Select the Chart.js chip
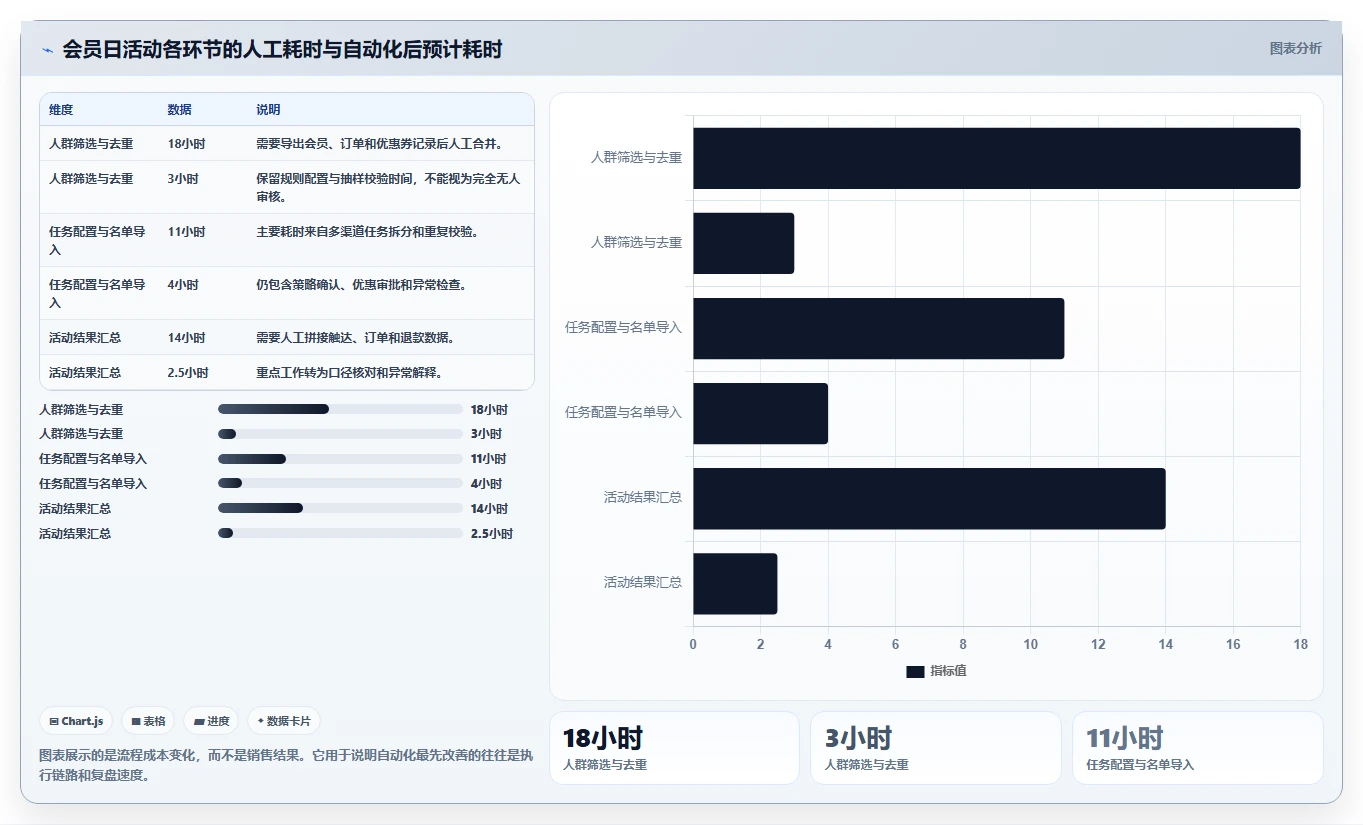The image size is (1363, 825). 76,721
